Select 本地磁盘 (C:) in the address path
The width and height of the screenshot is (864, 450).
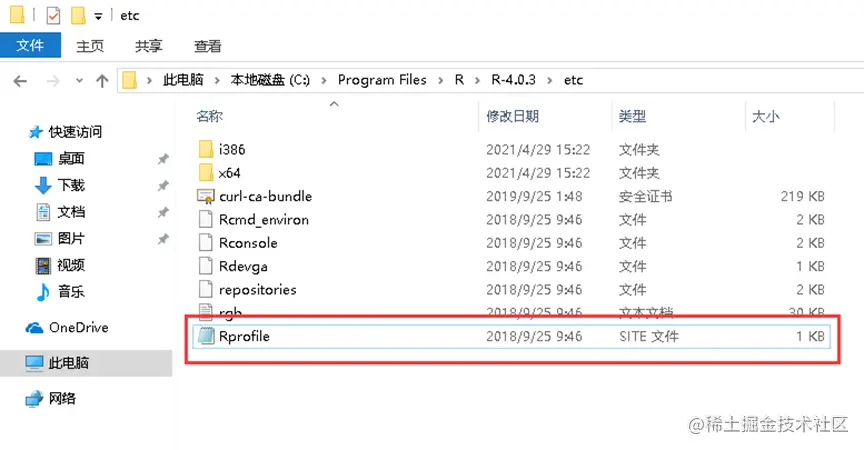[x=270, y=80]
